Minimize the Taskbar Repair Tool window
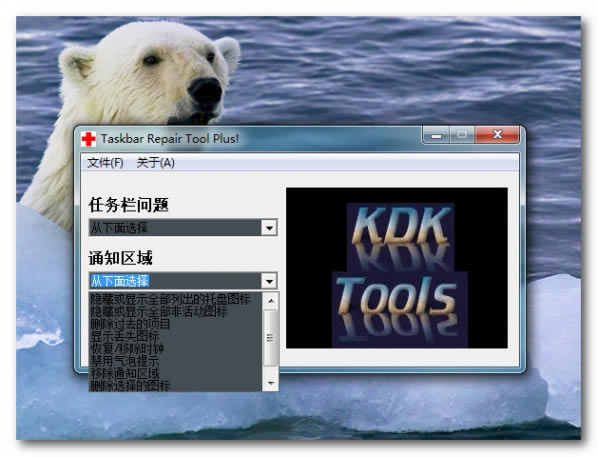Screen dimensions: 598x457 click(x=437, y=135)
